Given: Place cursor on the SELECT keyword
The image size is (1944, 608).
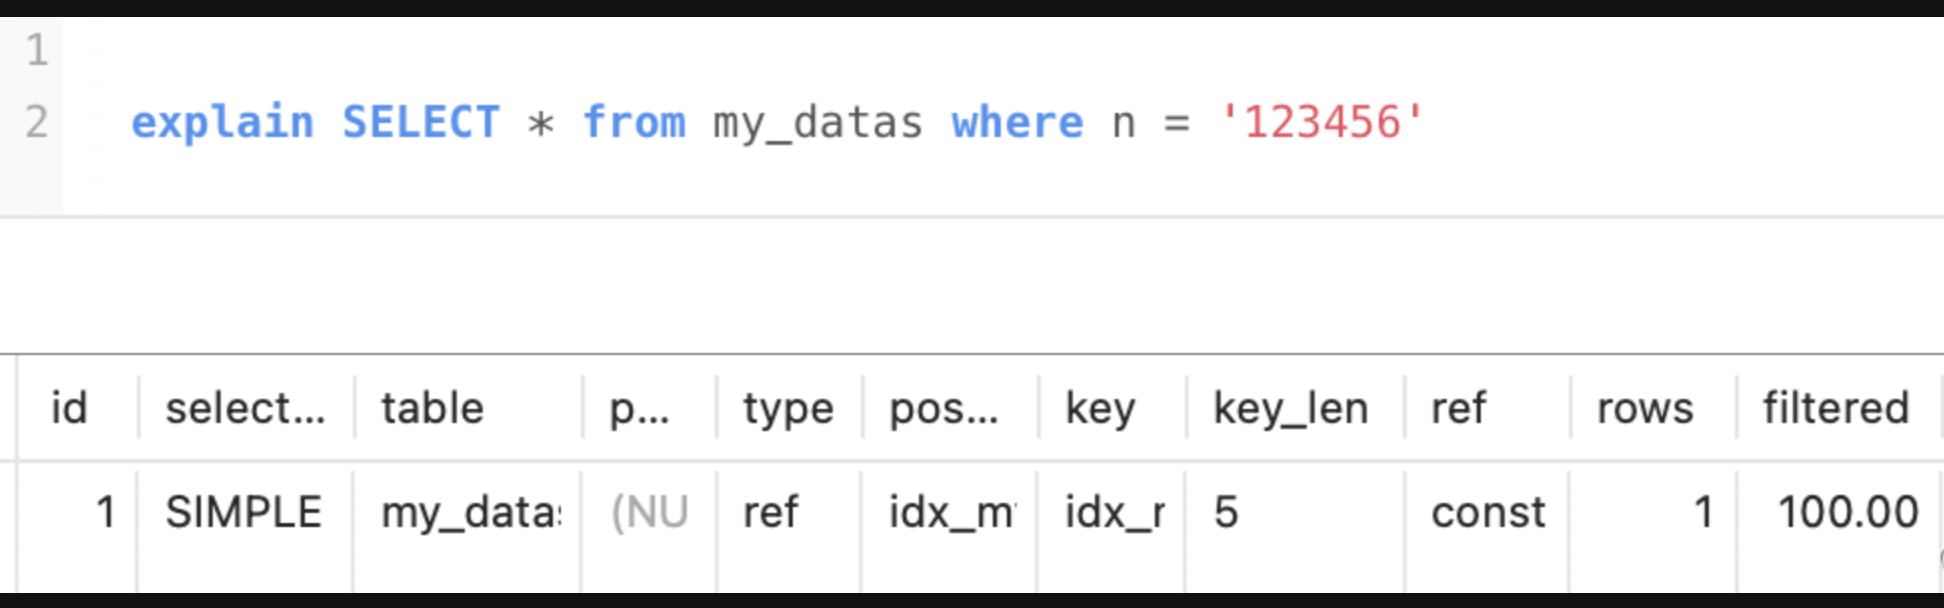Looking at the screenshot, I should click(421, 122).
